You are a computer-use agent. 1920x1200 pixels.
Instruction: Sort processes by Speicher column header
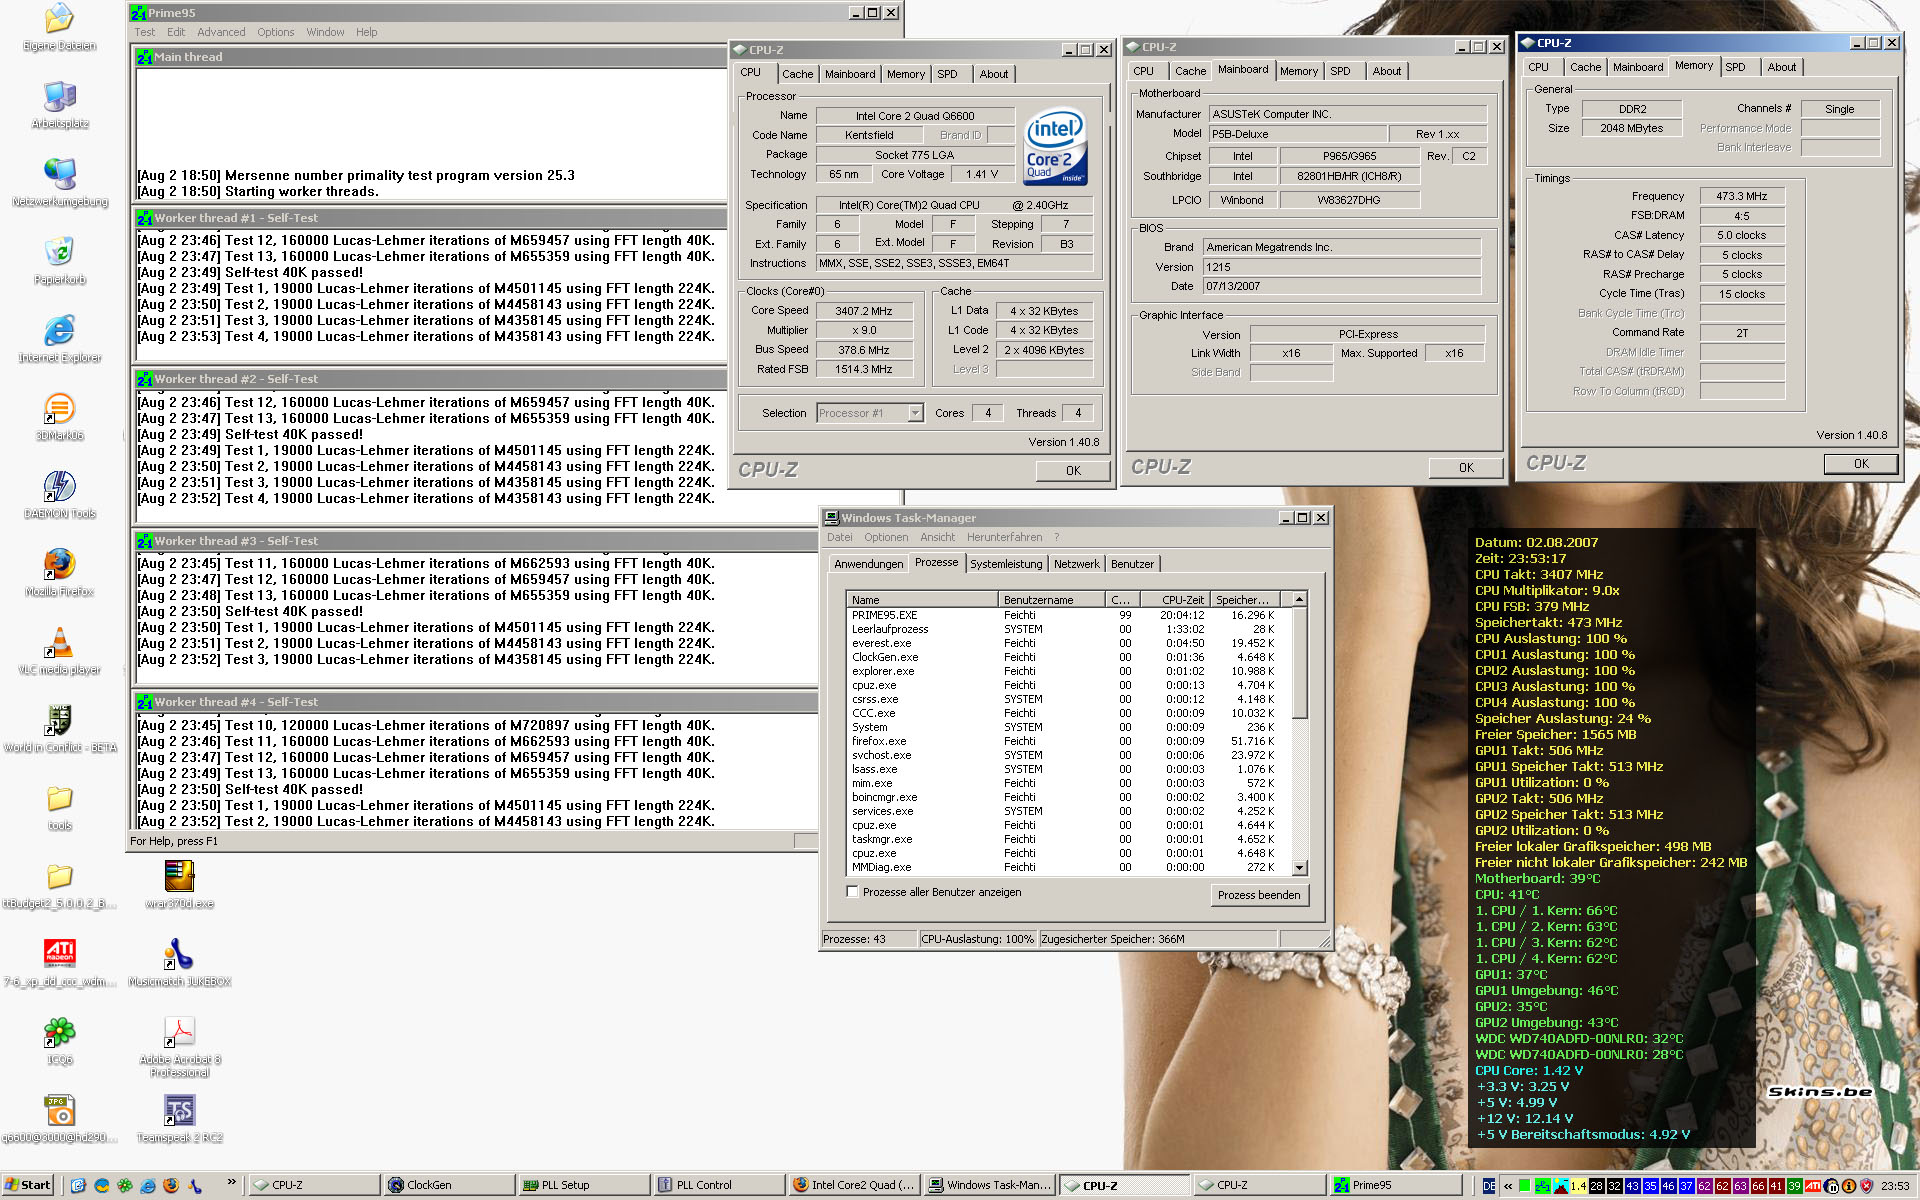click(1244, 600)
